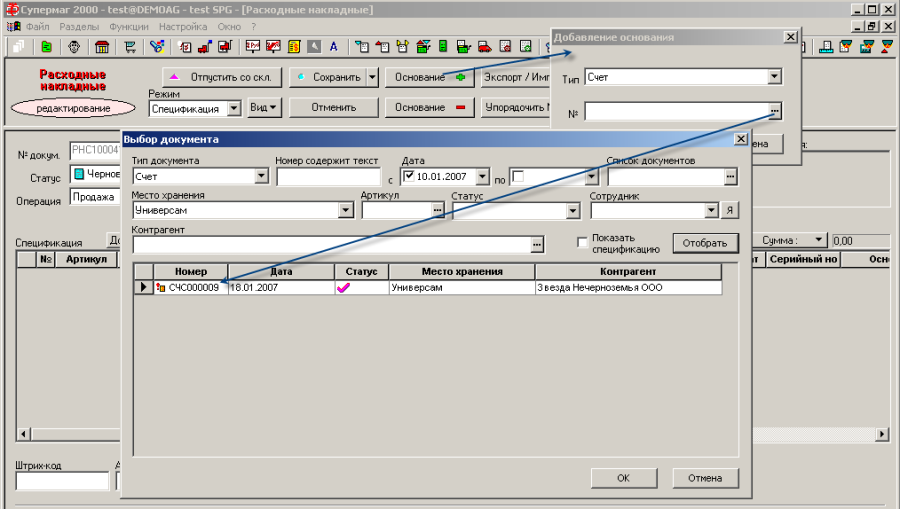Expand the 'Сотрудник' dropdown
Screen dimensions: 900x509
711,211
